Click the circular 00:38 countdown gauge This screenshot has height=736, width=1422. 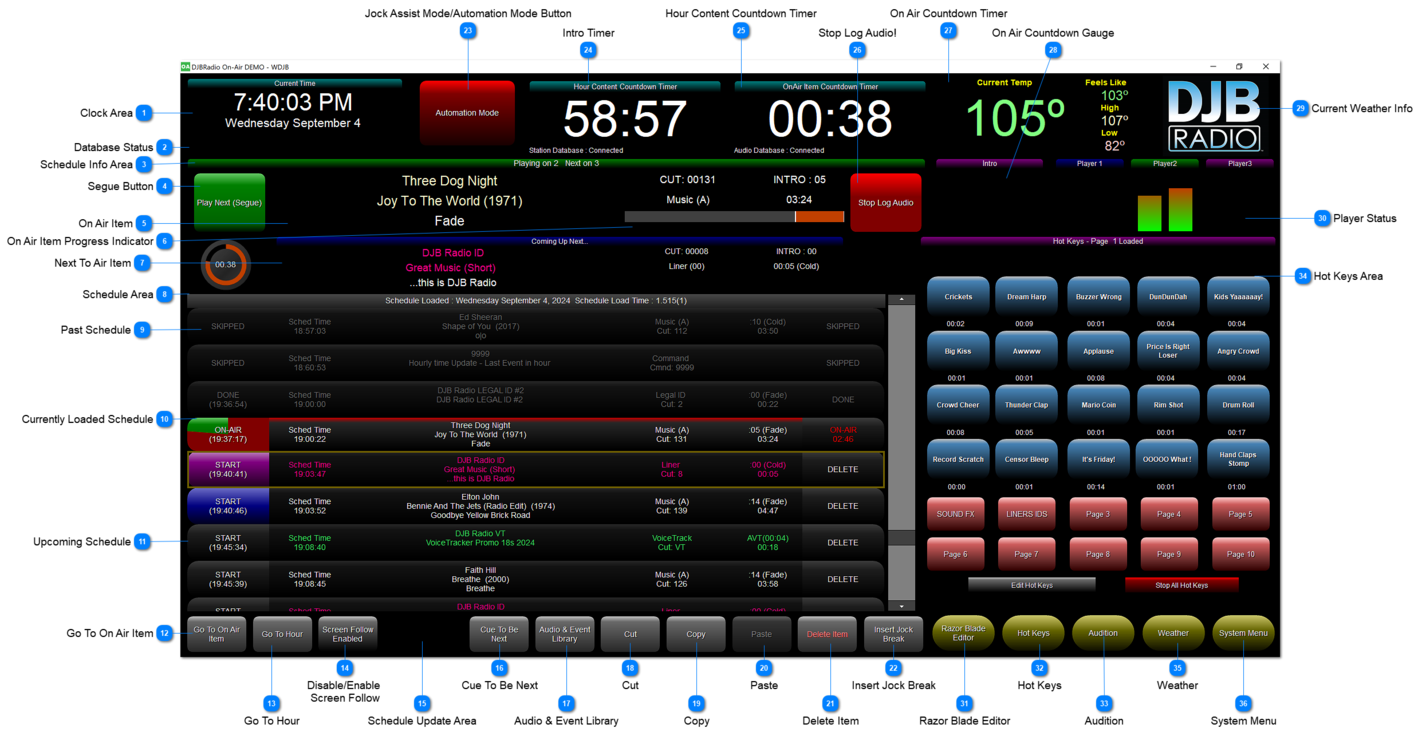pyautogui.click(x=226, y=265)
